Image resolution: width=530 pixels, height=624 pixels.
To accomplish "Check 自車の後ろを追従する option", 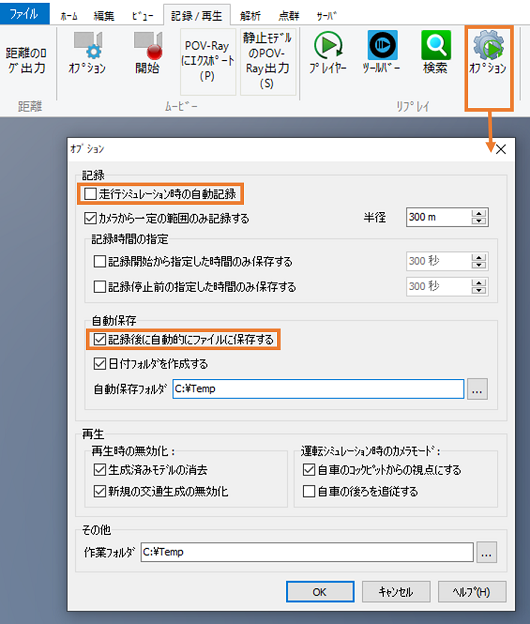I will (309, 491).
